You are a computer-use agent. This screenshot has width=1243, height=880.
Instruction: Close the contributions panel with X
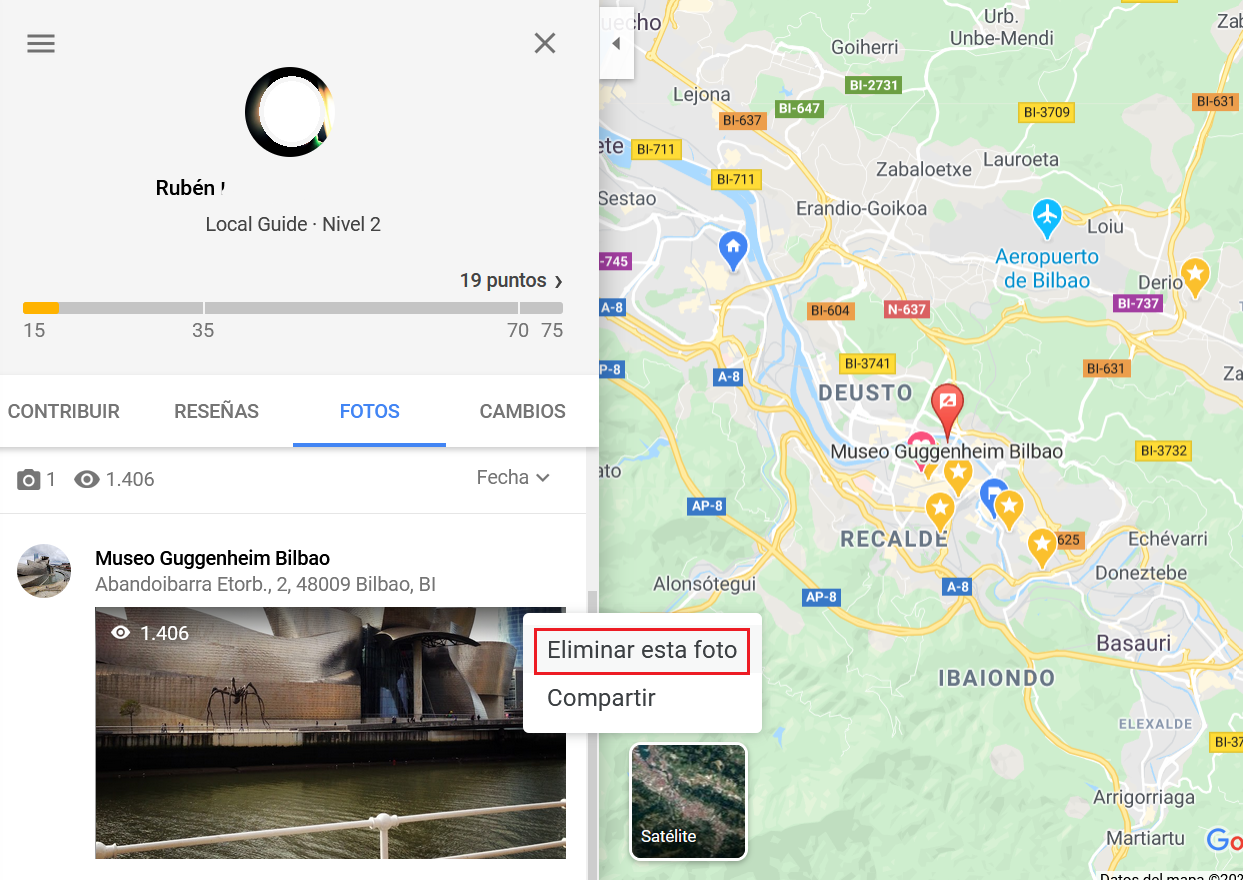click(x=545, y=43)
